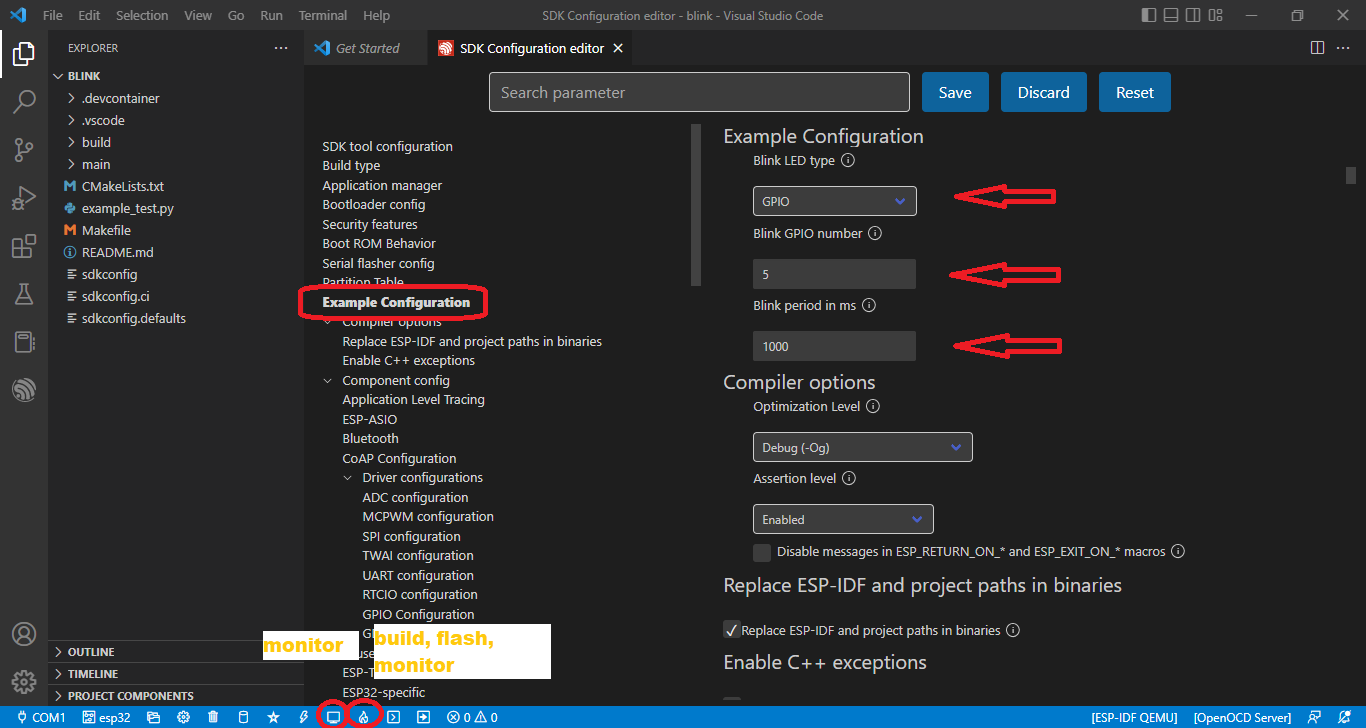Open the Run and Debug view
This screenshot has width=1366, height=728.
[x=24, y=198]
